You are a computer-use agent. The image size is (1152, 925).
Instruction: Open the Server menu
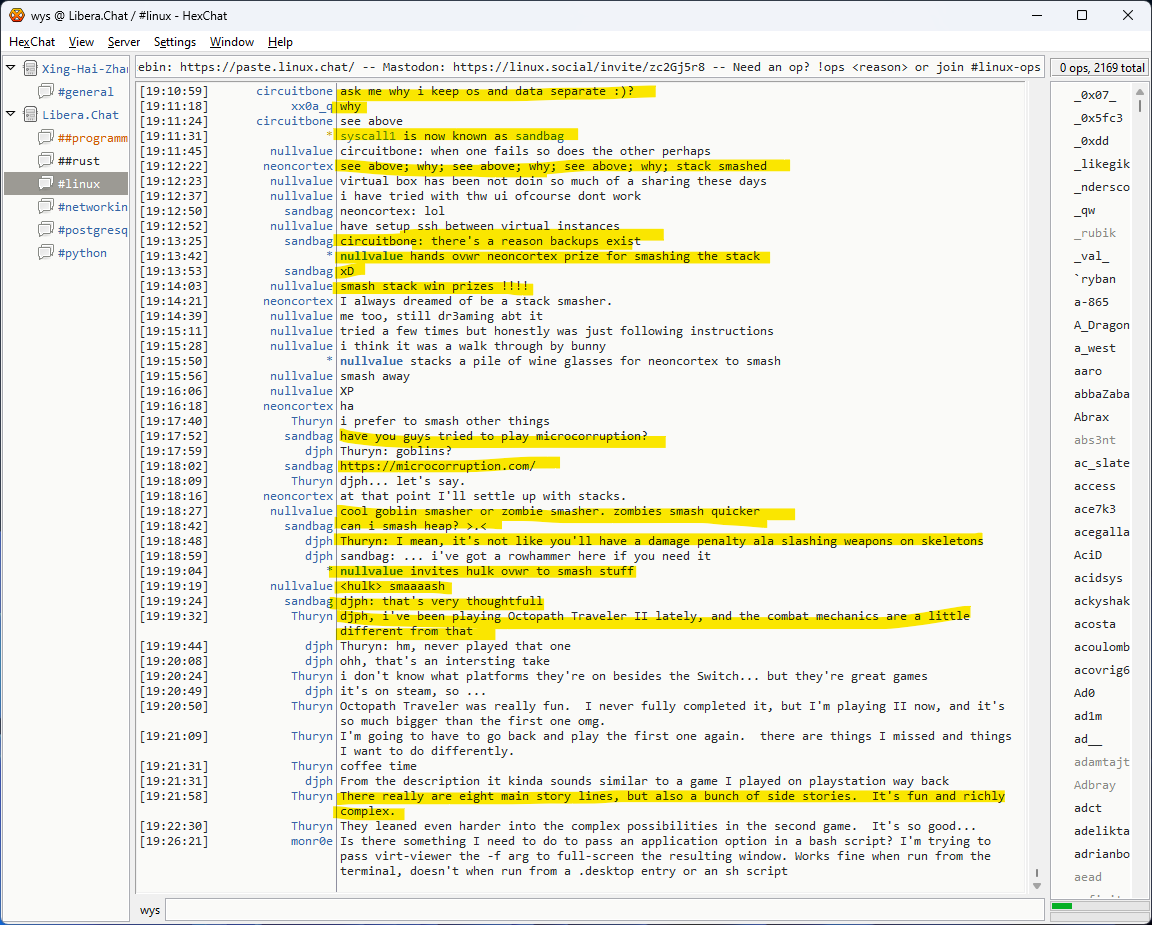point(124,42)
